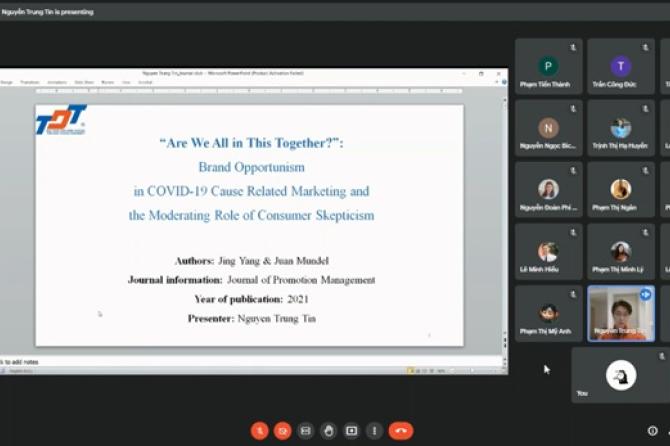
Task: Leave the call with the red hang-up button
Action: coord(400,431)
